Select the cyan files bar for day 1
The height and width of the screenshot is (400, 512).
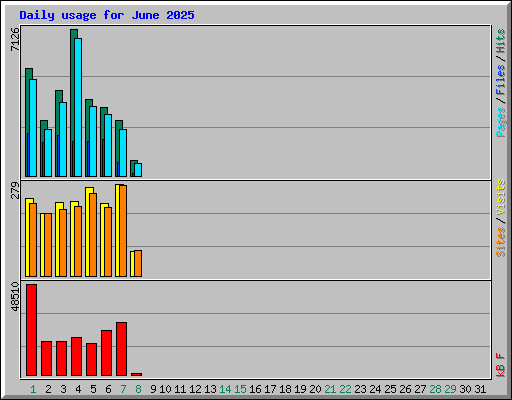click(x=33, y=128)
